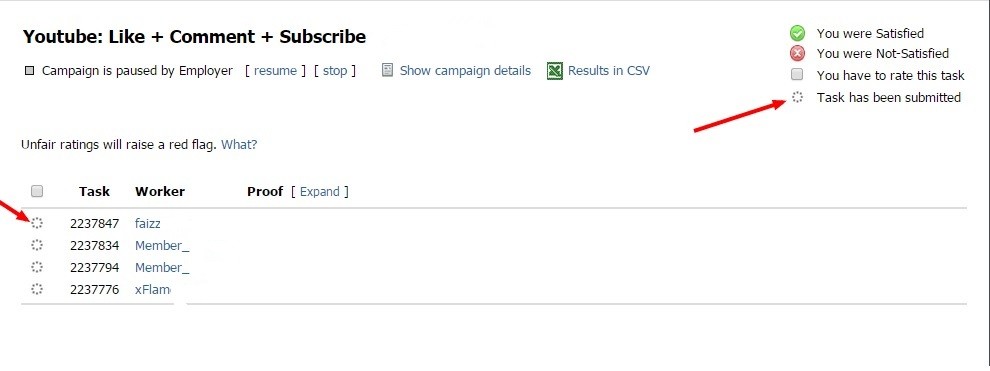Open Show campaign details
This screenshot has height=371, width=990.
(x=465, y=71)
